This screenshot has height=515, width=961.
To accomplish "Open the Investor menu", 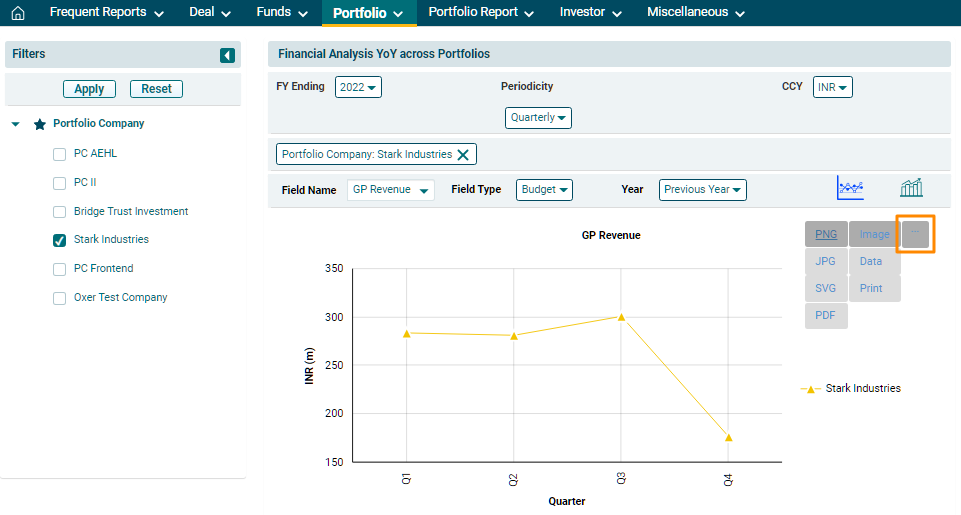I will point(590,13).
